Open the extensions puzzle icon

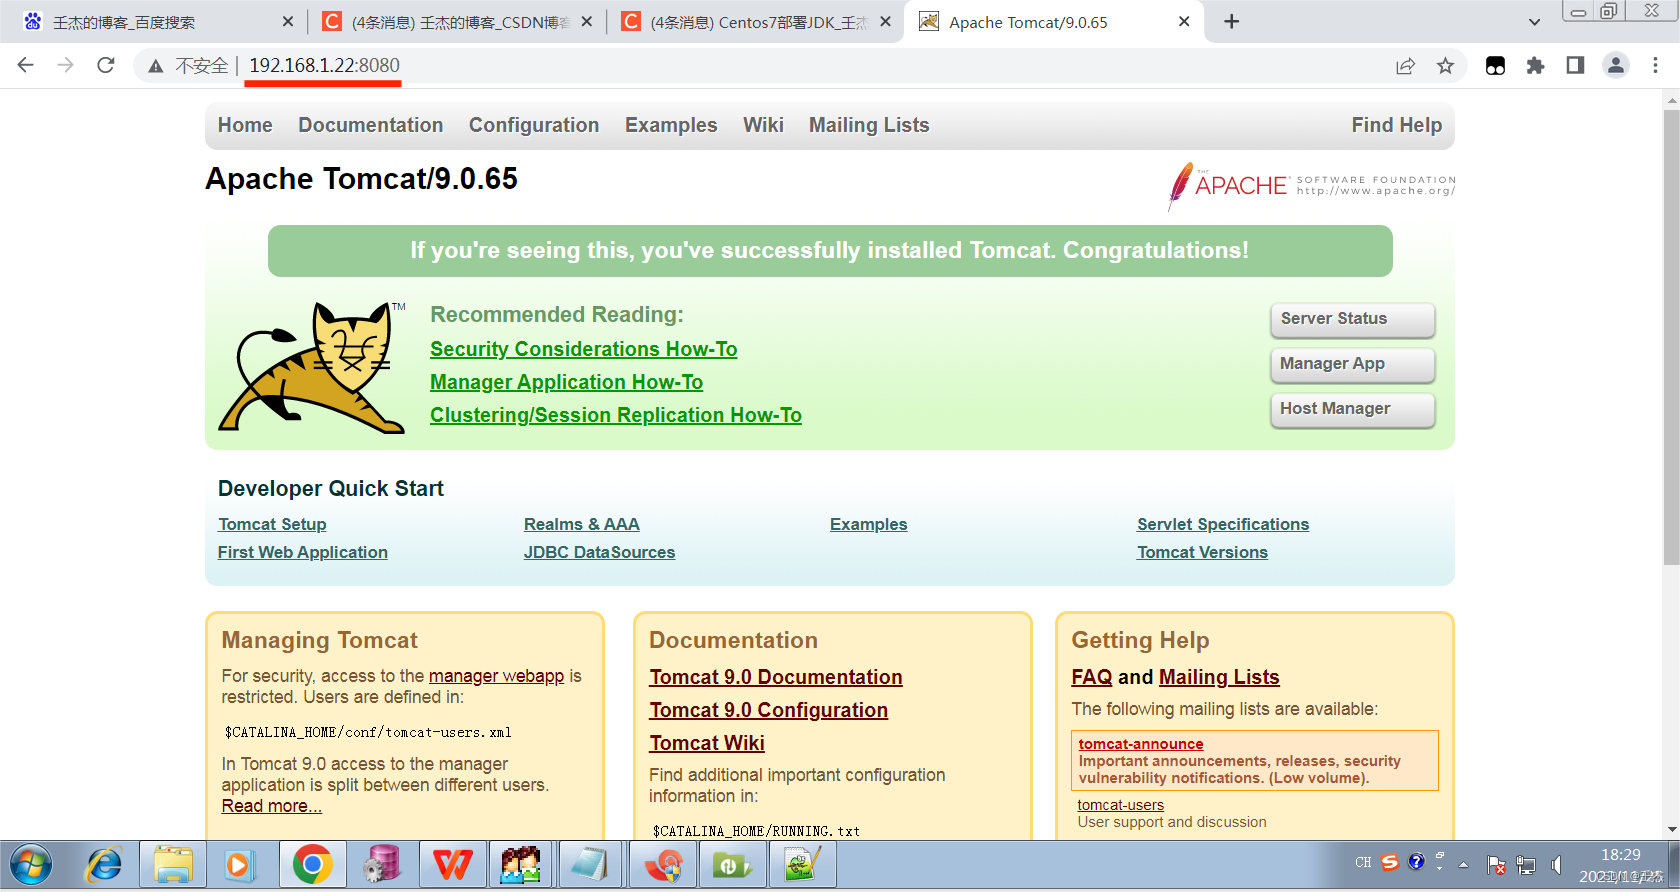[1535, 66]
